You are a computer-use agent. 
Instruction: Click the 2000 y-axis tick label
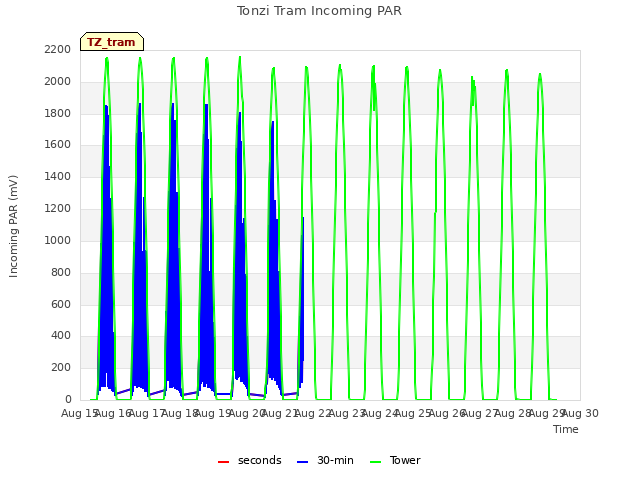(58, 82)
